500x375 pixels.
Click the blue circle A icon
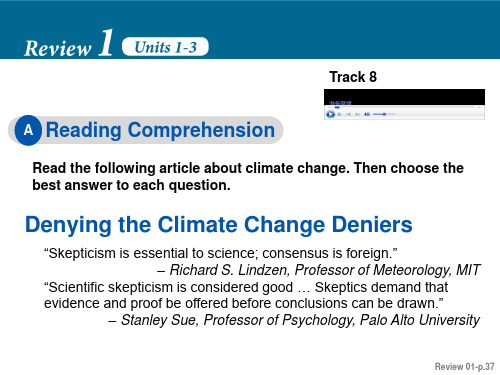tap(28, 130)
